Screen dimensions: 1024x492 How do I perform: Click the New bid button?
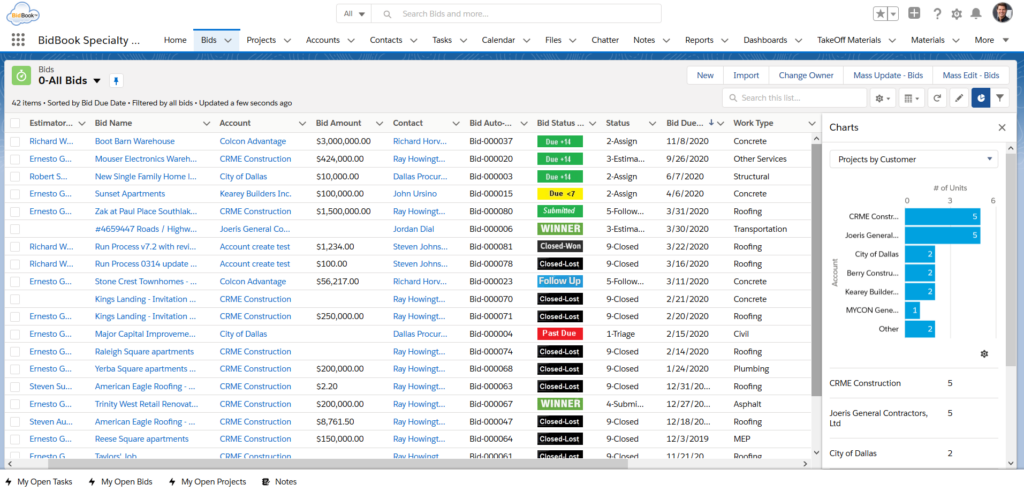(705, 75)
